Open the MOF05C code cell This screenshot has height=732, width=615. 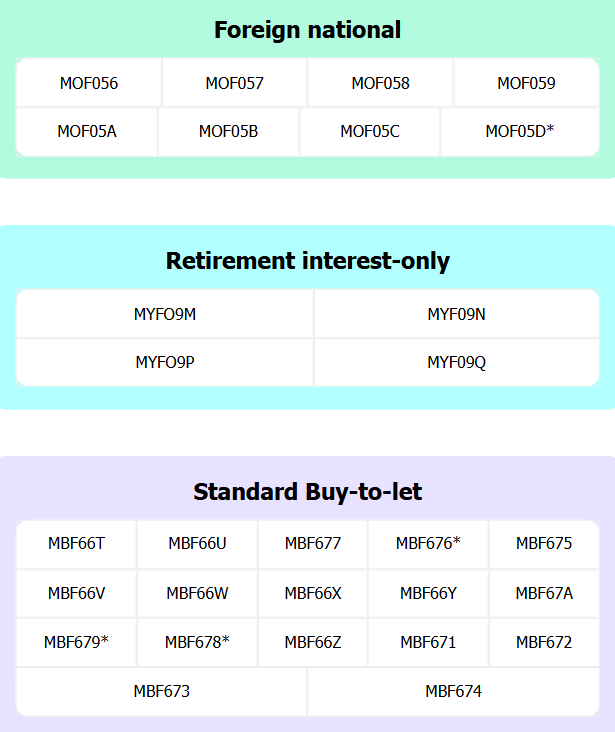coord(370,131)
